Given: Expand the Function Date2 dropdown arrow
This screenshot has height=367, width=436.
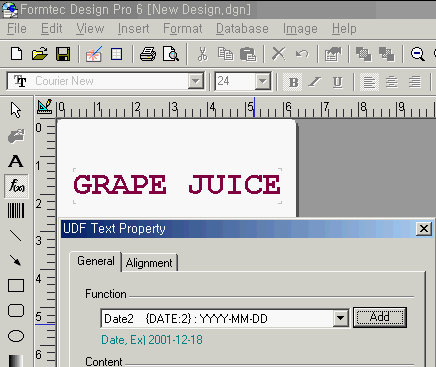Looking at the screenshot, I should 340,318.
